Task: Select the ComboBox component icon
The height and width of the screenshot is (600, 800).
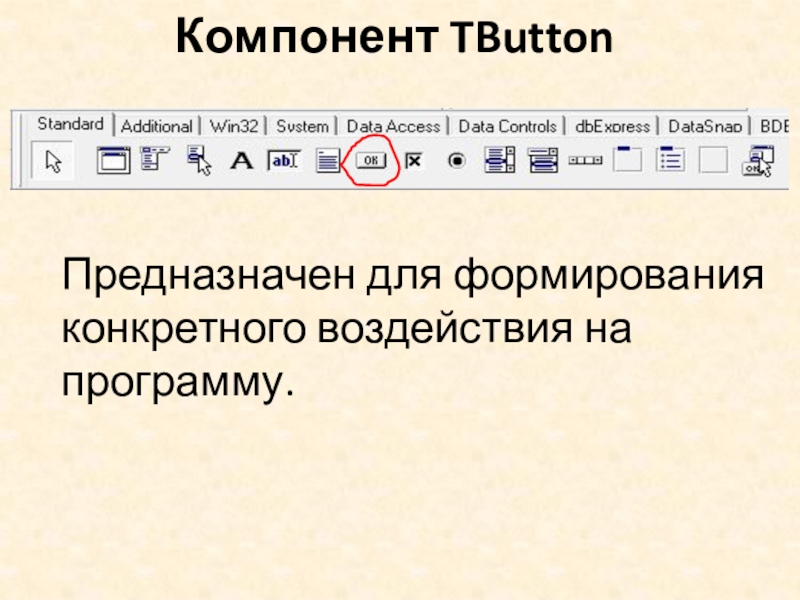Action: pyautogui.click(x=543, y=160)
